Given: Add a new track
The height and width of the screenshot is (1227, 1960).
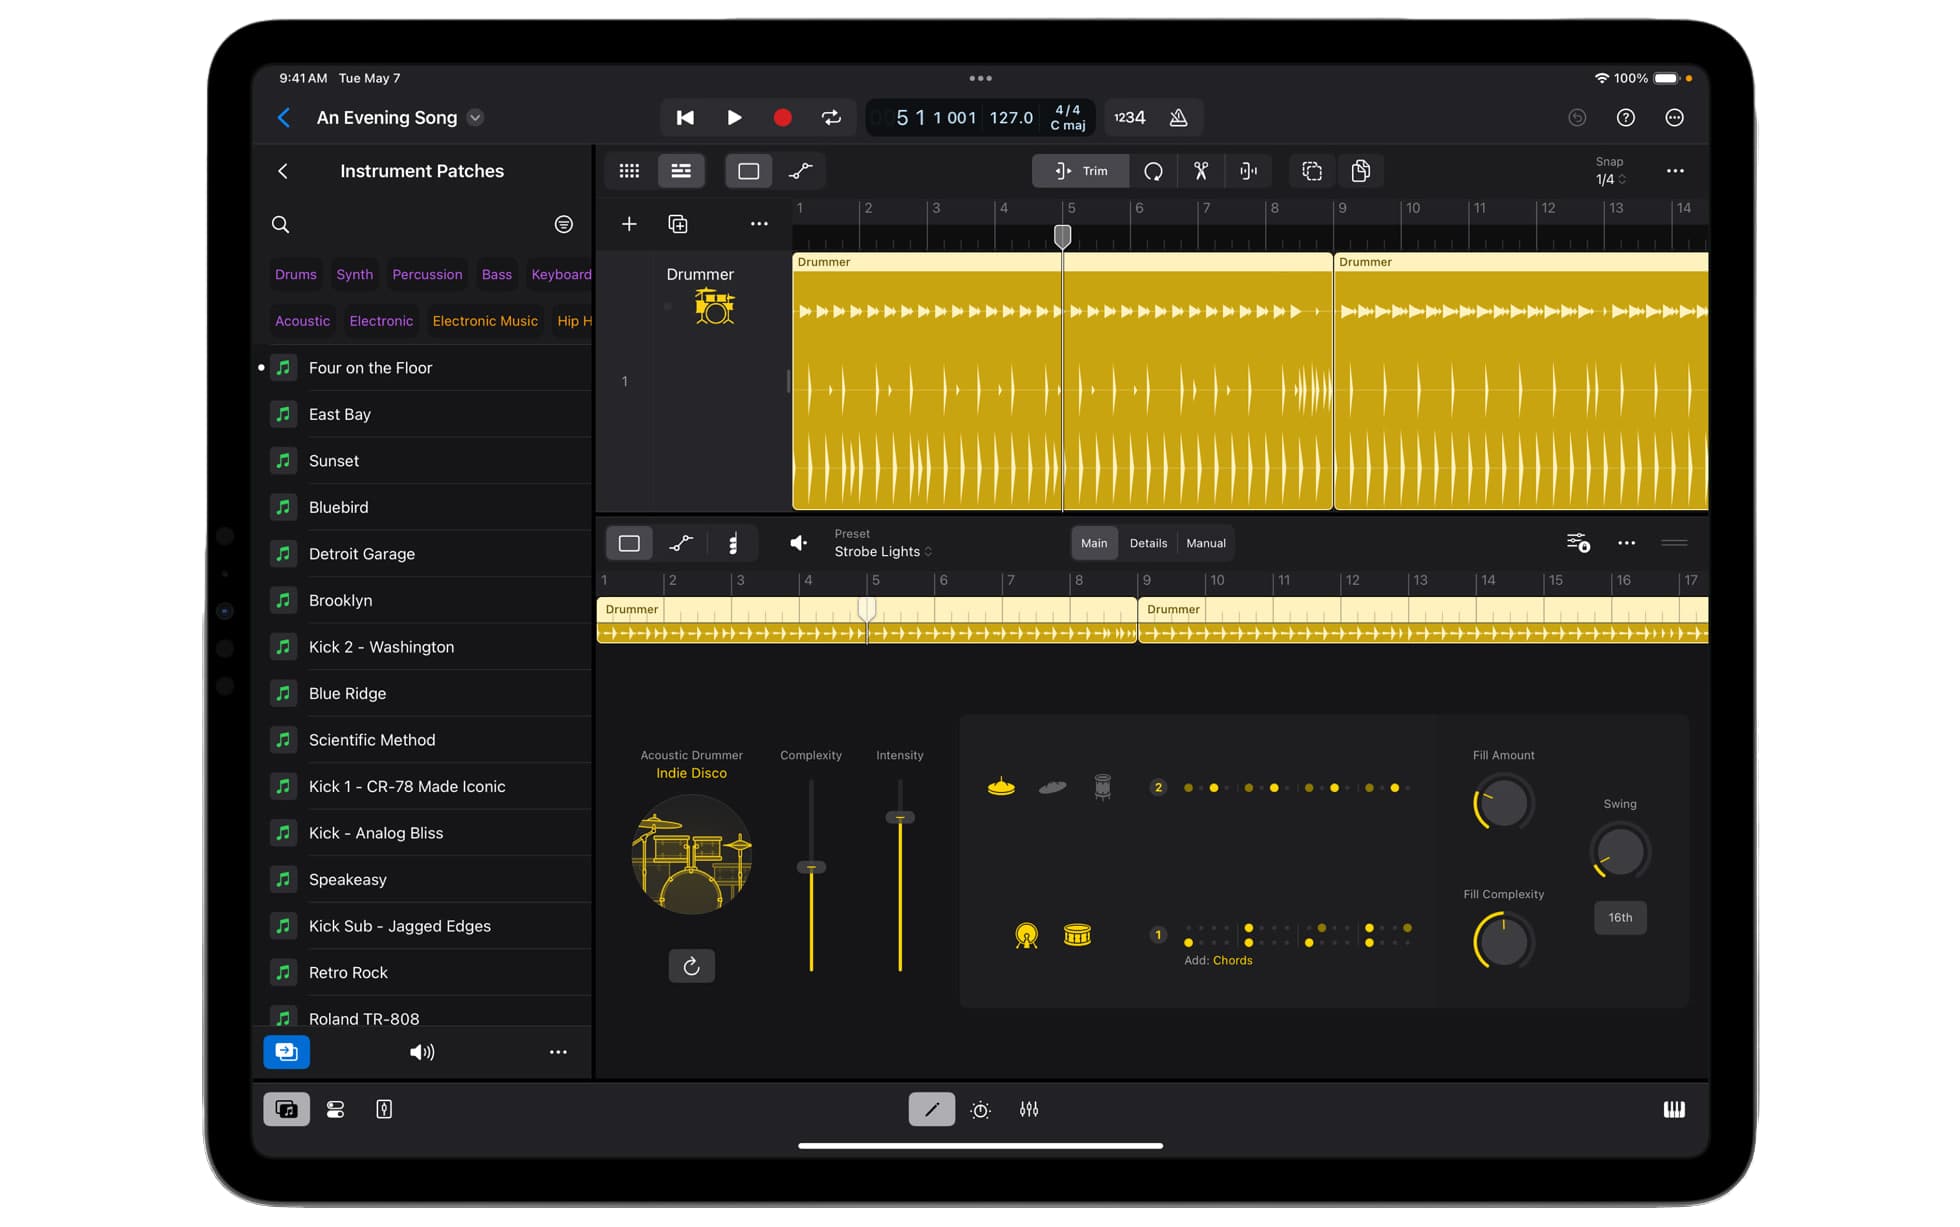Looking at the screenshot, I should tap(629, 224).
